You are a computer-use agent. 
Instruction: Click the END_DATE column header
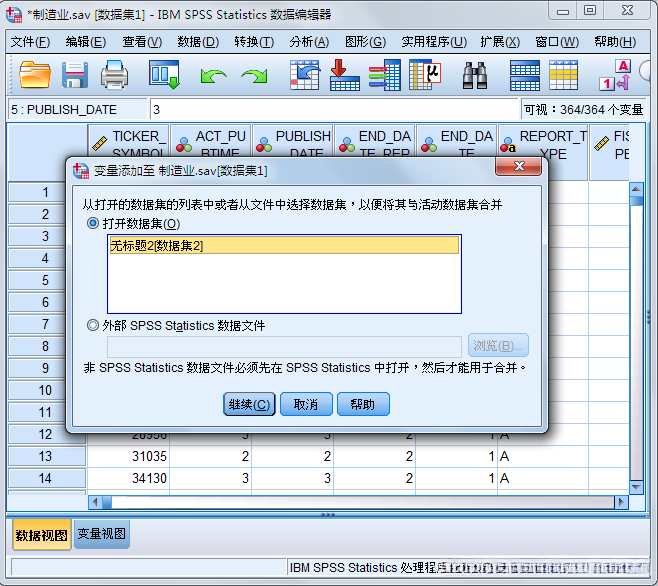(457, 141)
